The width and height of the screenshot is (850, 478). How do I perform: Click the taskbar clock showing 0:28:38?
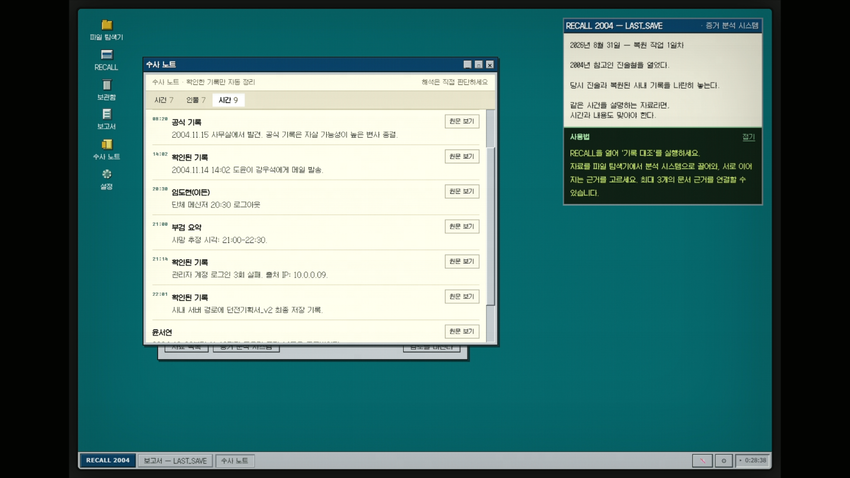753,461
